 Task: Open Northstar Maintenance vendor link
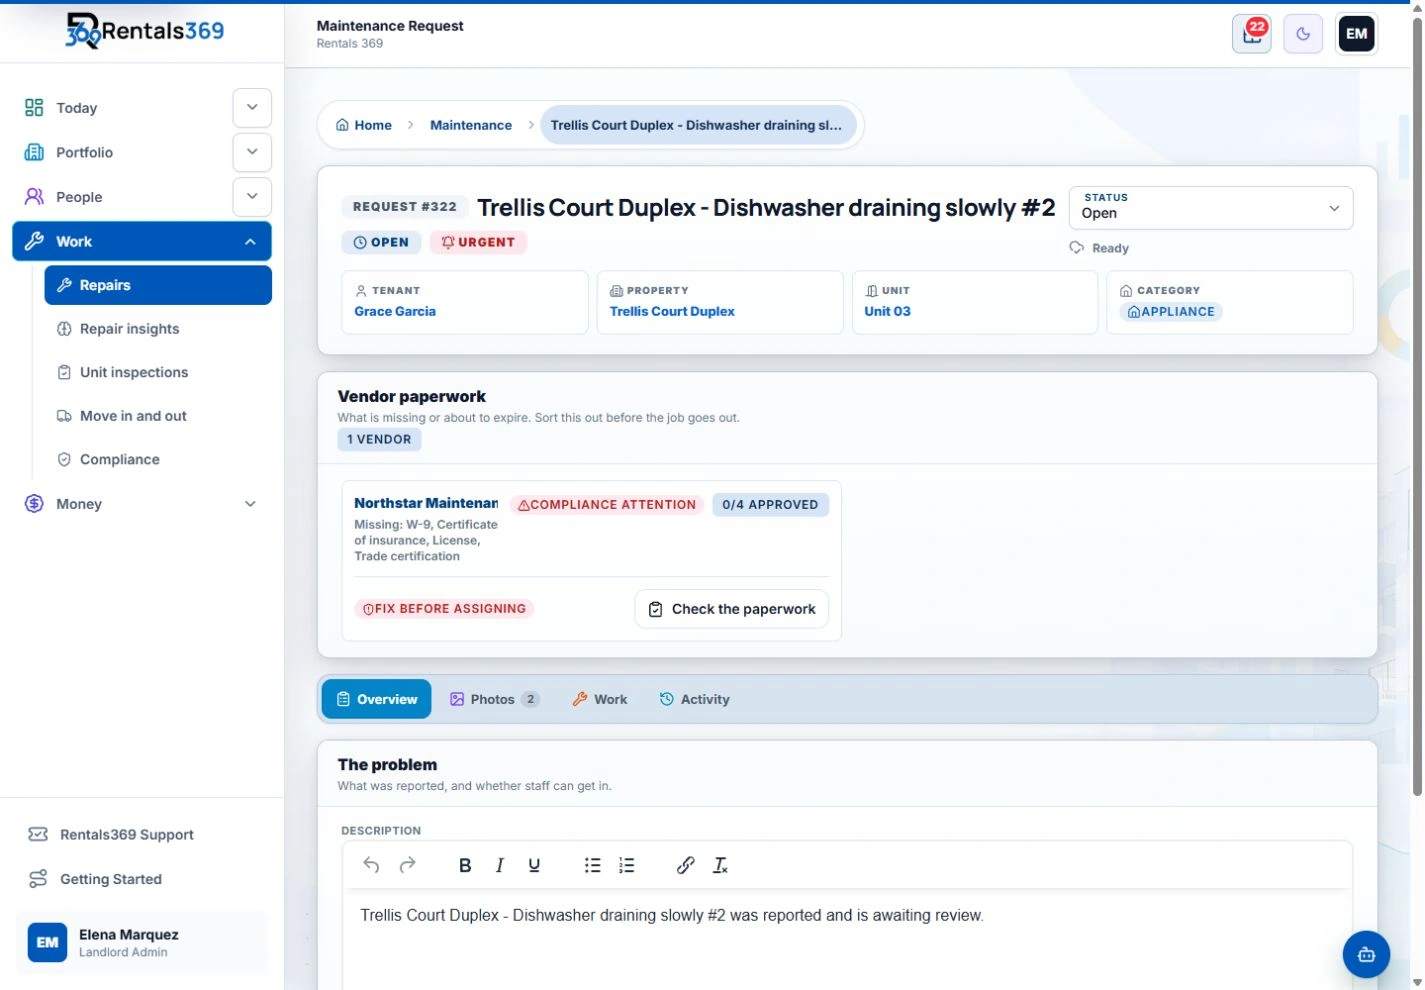(x=426, y=503)
